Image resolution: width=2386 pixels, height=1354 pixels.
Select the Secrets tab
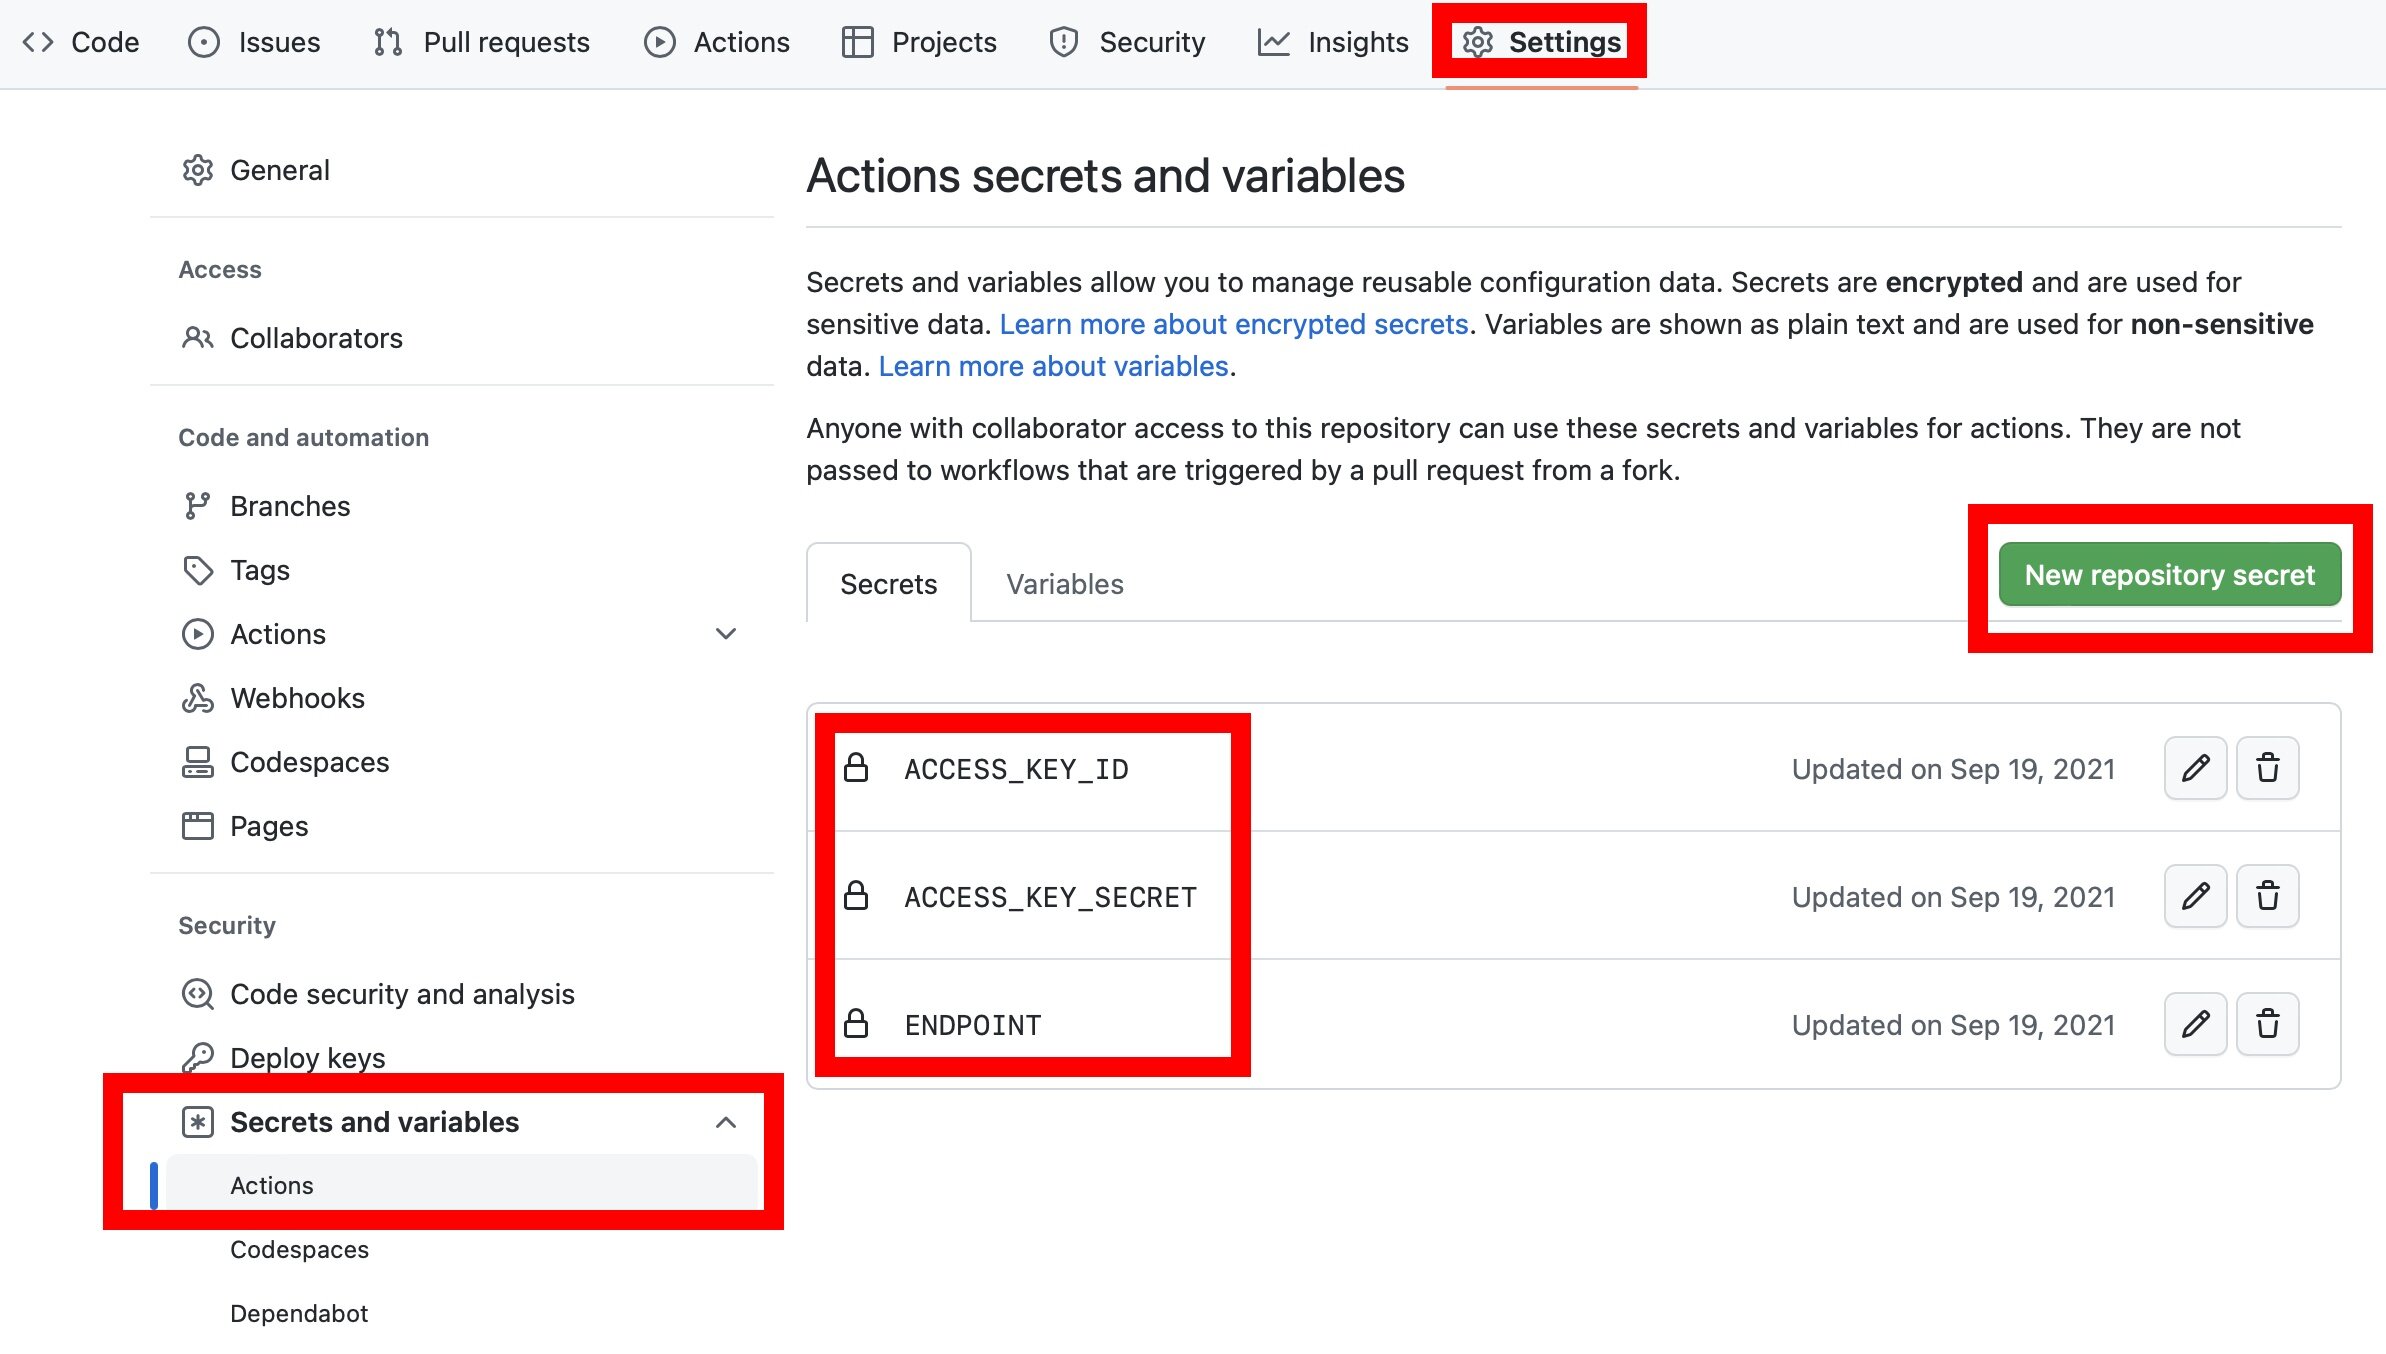coord(888,584)
